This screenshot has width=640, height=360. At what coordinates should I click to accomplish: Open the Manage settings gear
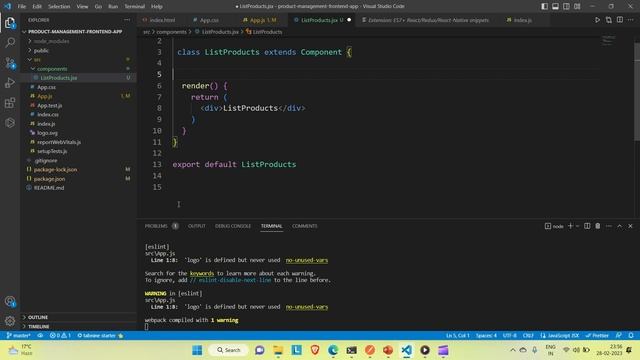pos(10,321)
